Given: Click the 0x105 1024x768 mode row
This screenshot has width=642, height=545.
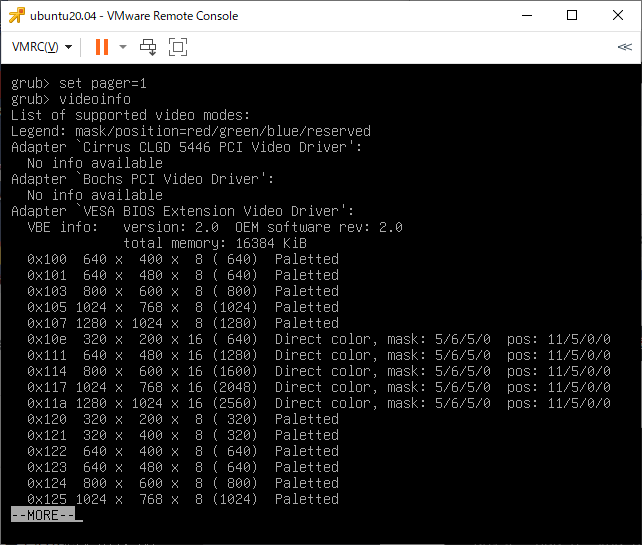Looking at the screenshot, I should tap(183, 307).
